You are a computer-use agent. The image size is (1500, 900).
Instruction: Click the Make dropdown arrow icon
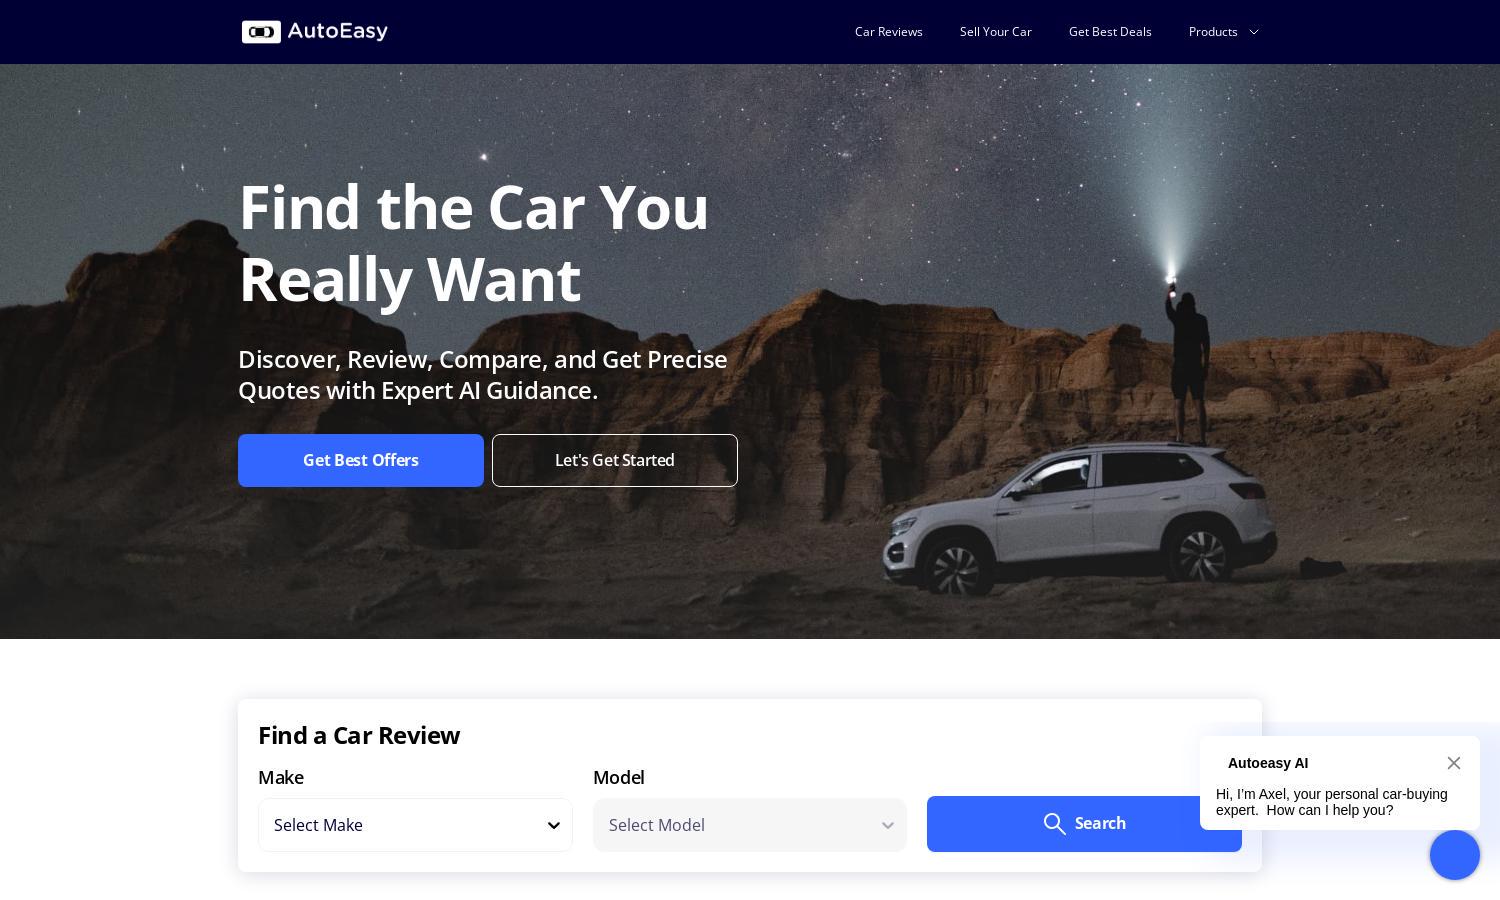pos(553,825)
